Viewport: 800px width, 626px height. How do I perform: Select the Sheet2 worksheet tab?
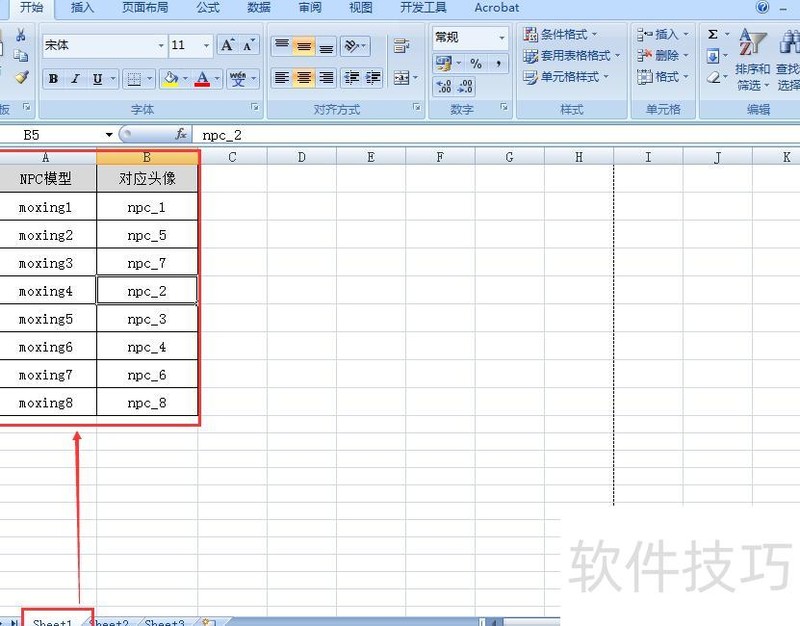(x=107, y=622)
